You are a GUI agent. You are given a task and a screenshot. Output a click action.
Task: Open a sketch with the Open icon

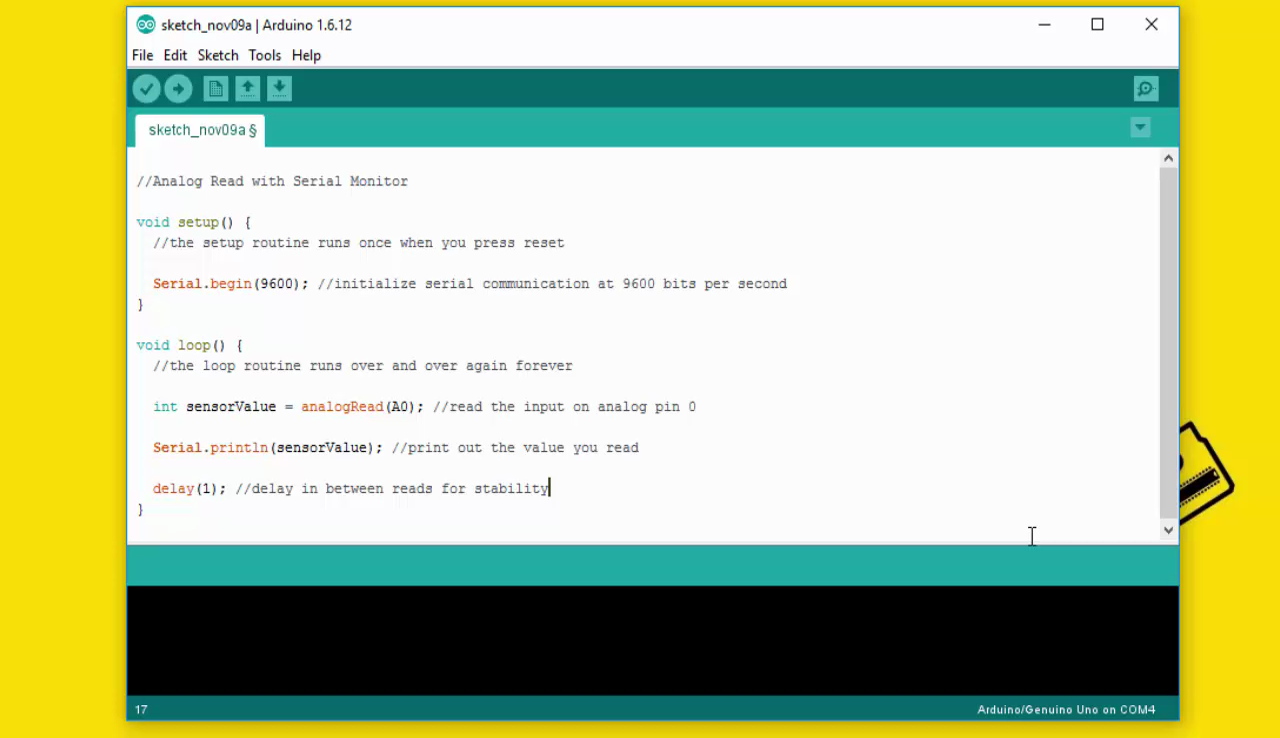coord(248,89)
